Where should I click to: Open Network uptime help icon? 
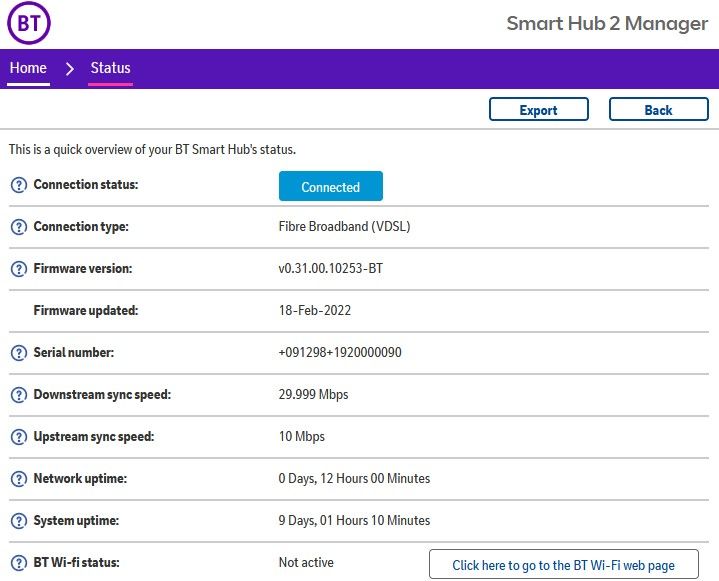(18, 479)
